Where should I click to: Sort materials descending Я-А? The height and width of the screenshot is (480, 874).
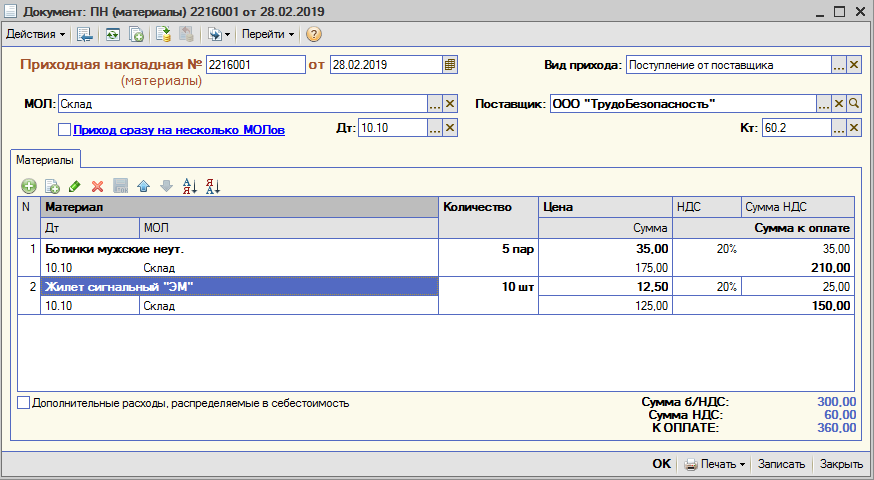coord(212,186)
